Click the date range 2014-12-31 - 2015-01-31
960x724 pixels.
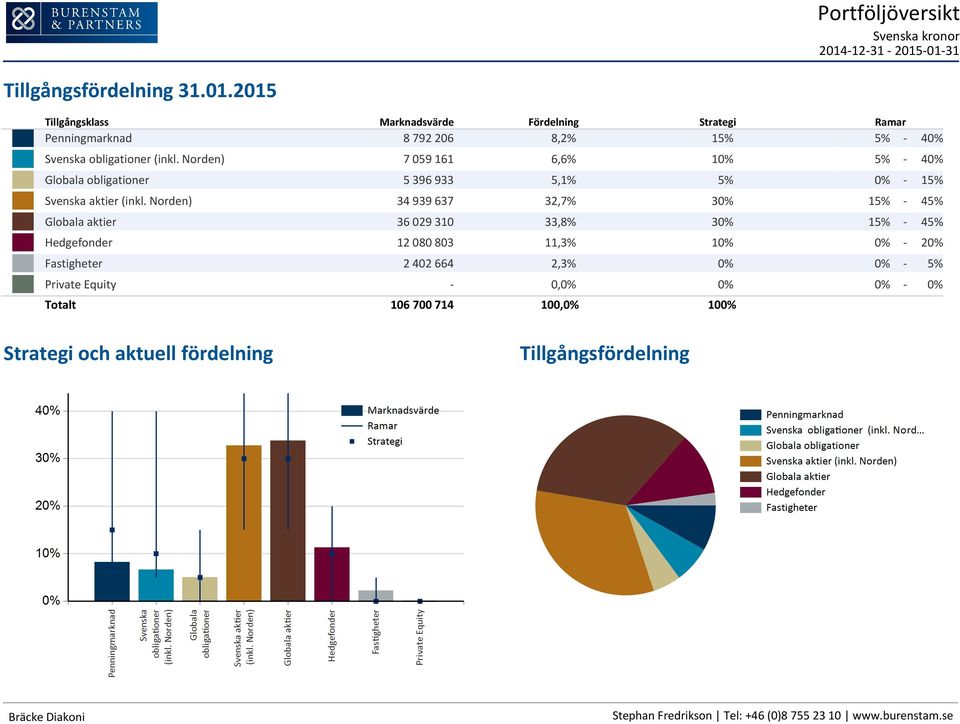point(889,51)
